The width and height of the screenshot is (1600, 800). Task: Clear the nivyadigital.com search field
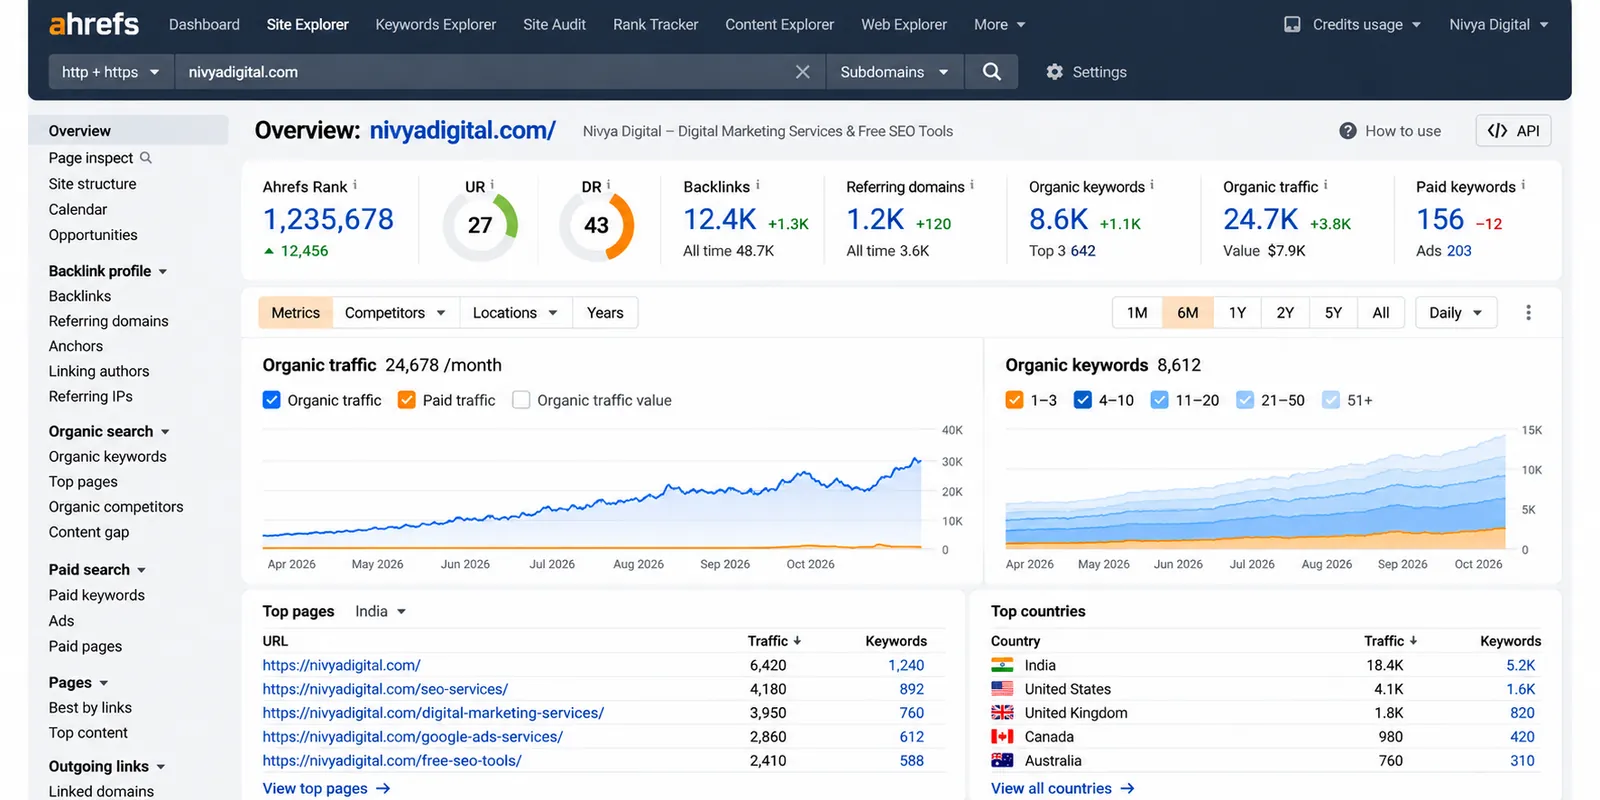pos(802,72)
